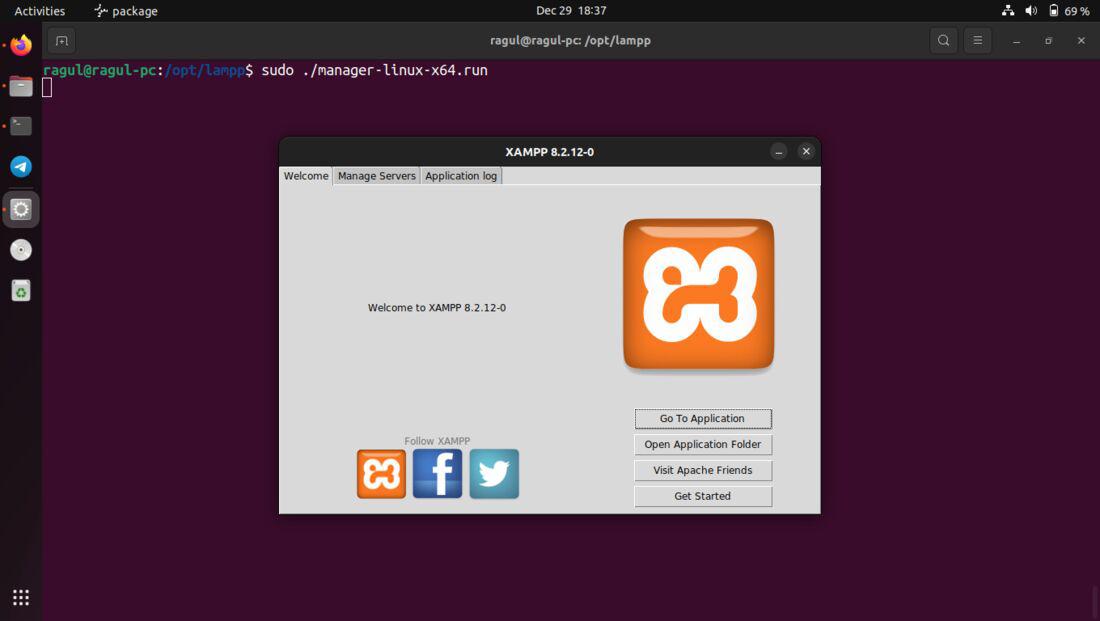Minimize the XAMPP manager window
The width and height of the screenshot is (1100, 621).
pos(779,152)
